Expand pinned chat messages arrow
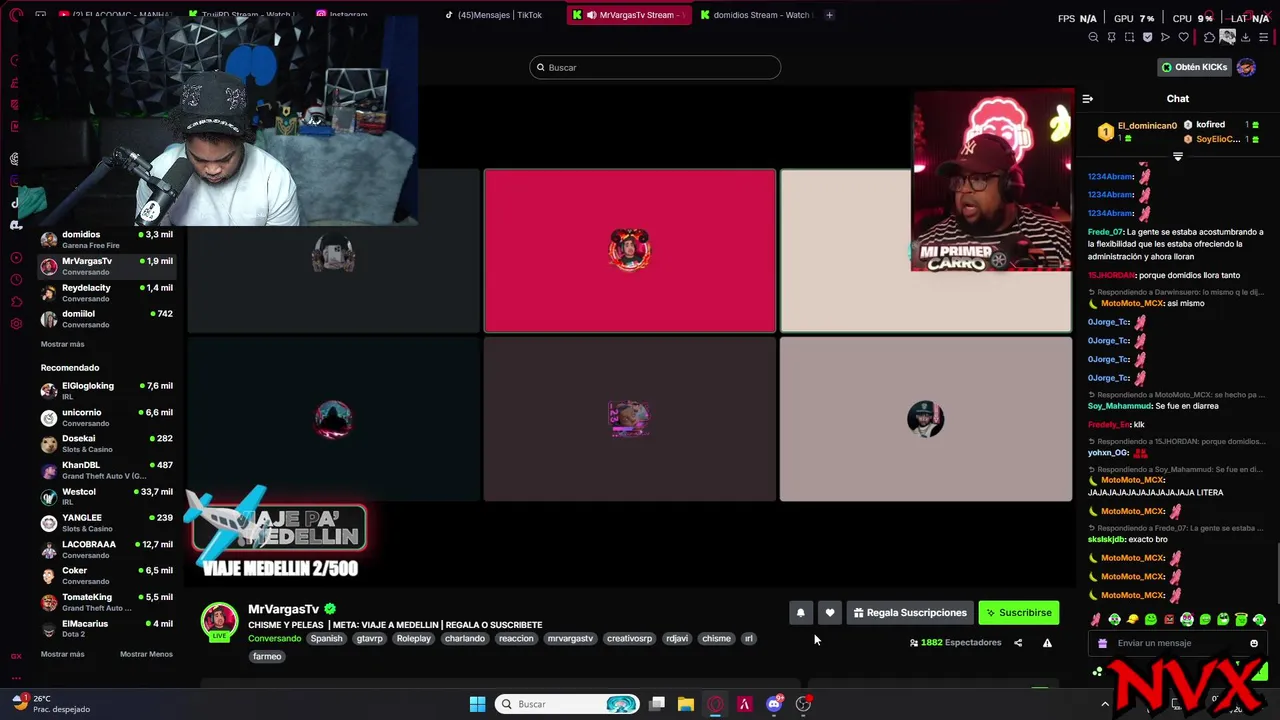This screenshot has width=1280, height=720. click(x=1177, y=156)
